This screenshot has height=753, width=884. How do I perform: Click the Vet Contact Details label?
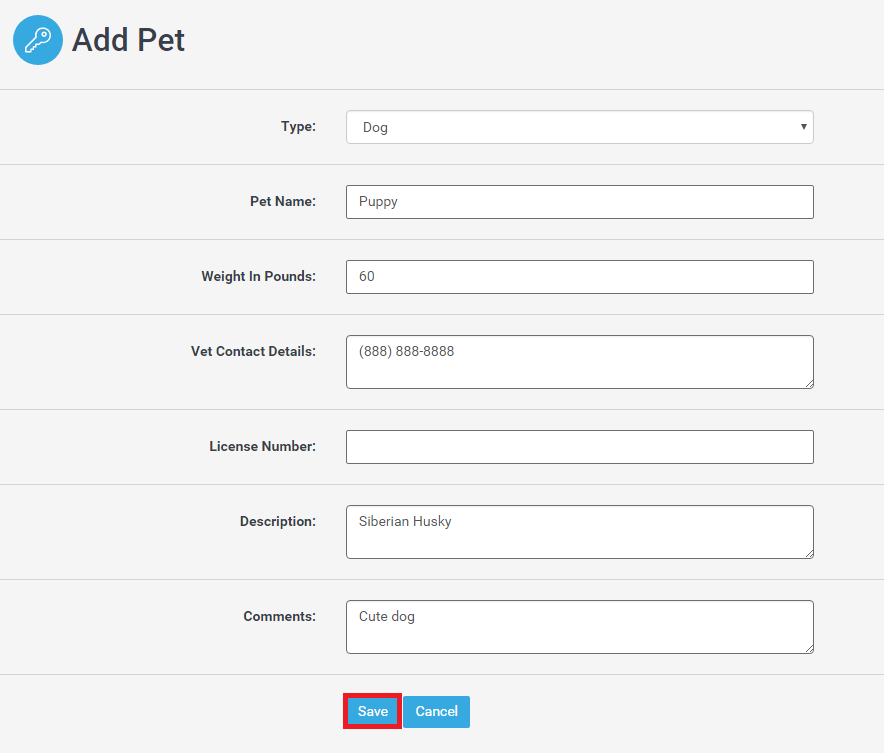[253, 352]
